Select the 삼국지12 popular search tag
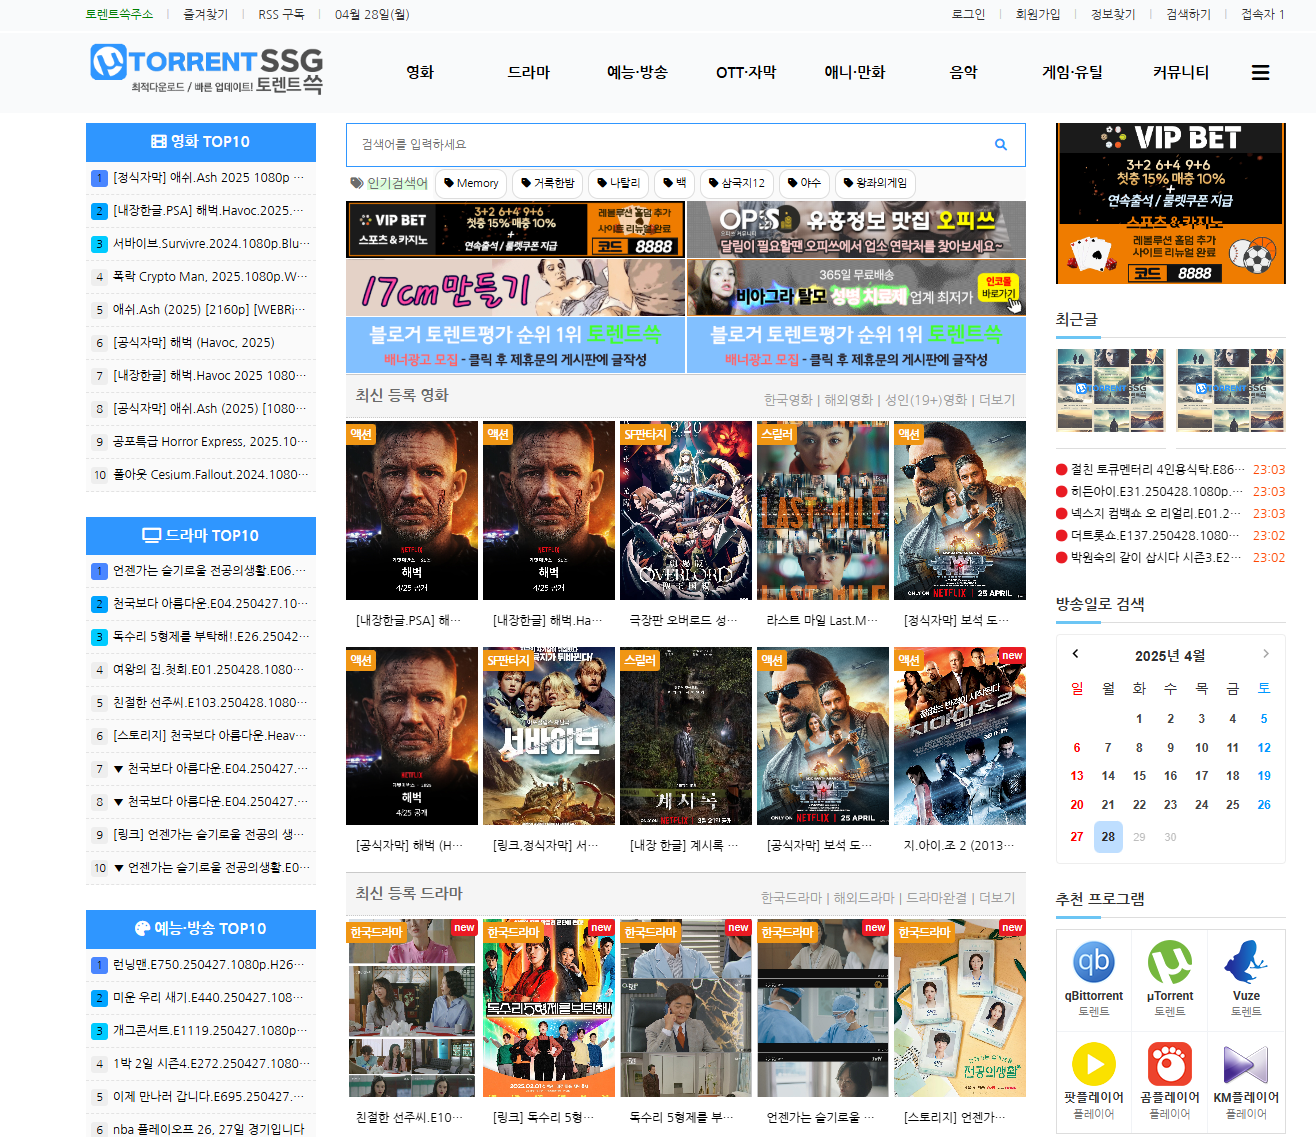1316x1137 pixels. (x=737, y=183)
